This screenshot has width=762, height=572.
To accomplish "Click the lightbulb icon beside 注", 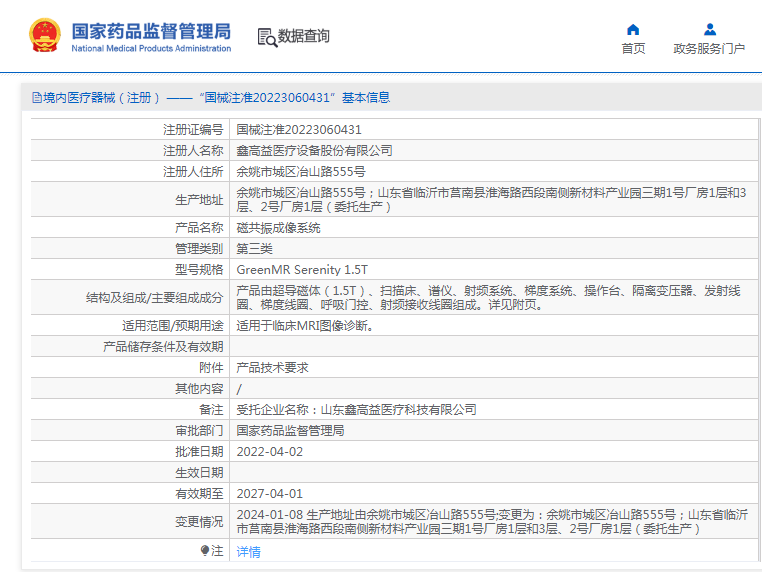I will tap(205, 551).
